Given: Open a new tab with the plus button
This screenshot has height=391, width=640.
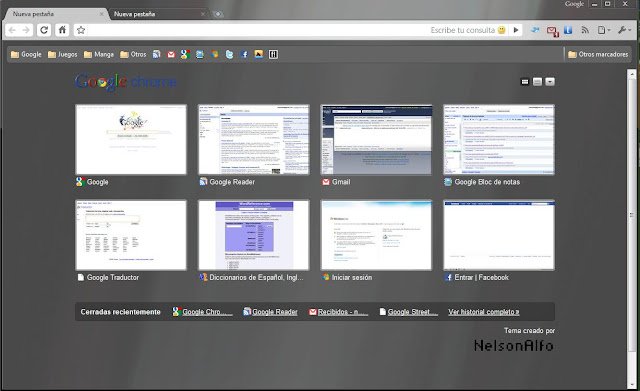Looking at the screenshot, I should point(218,14).
